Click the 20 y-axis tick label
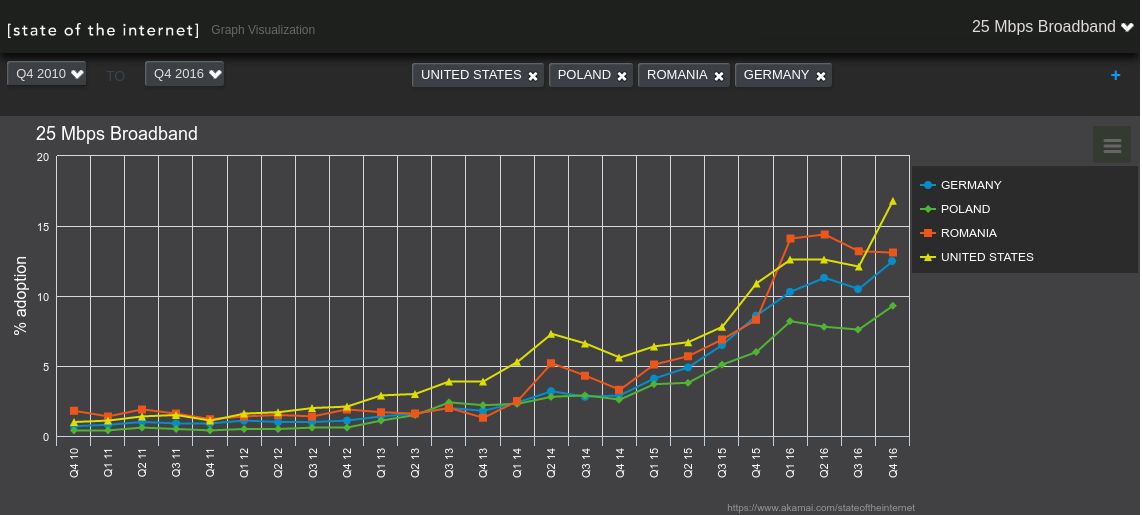The height and width of the screenshot is (515, 1142). click(x=43, y=157)
